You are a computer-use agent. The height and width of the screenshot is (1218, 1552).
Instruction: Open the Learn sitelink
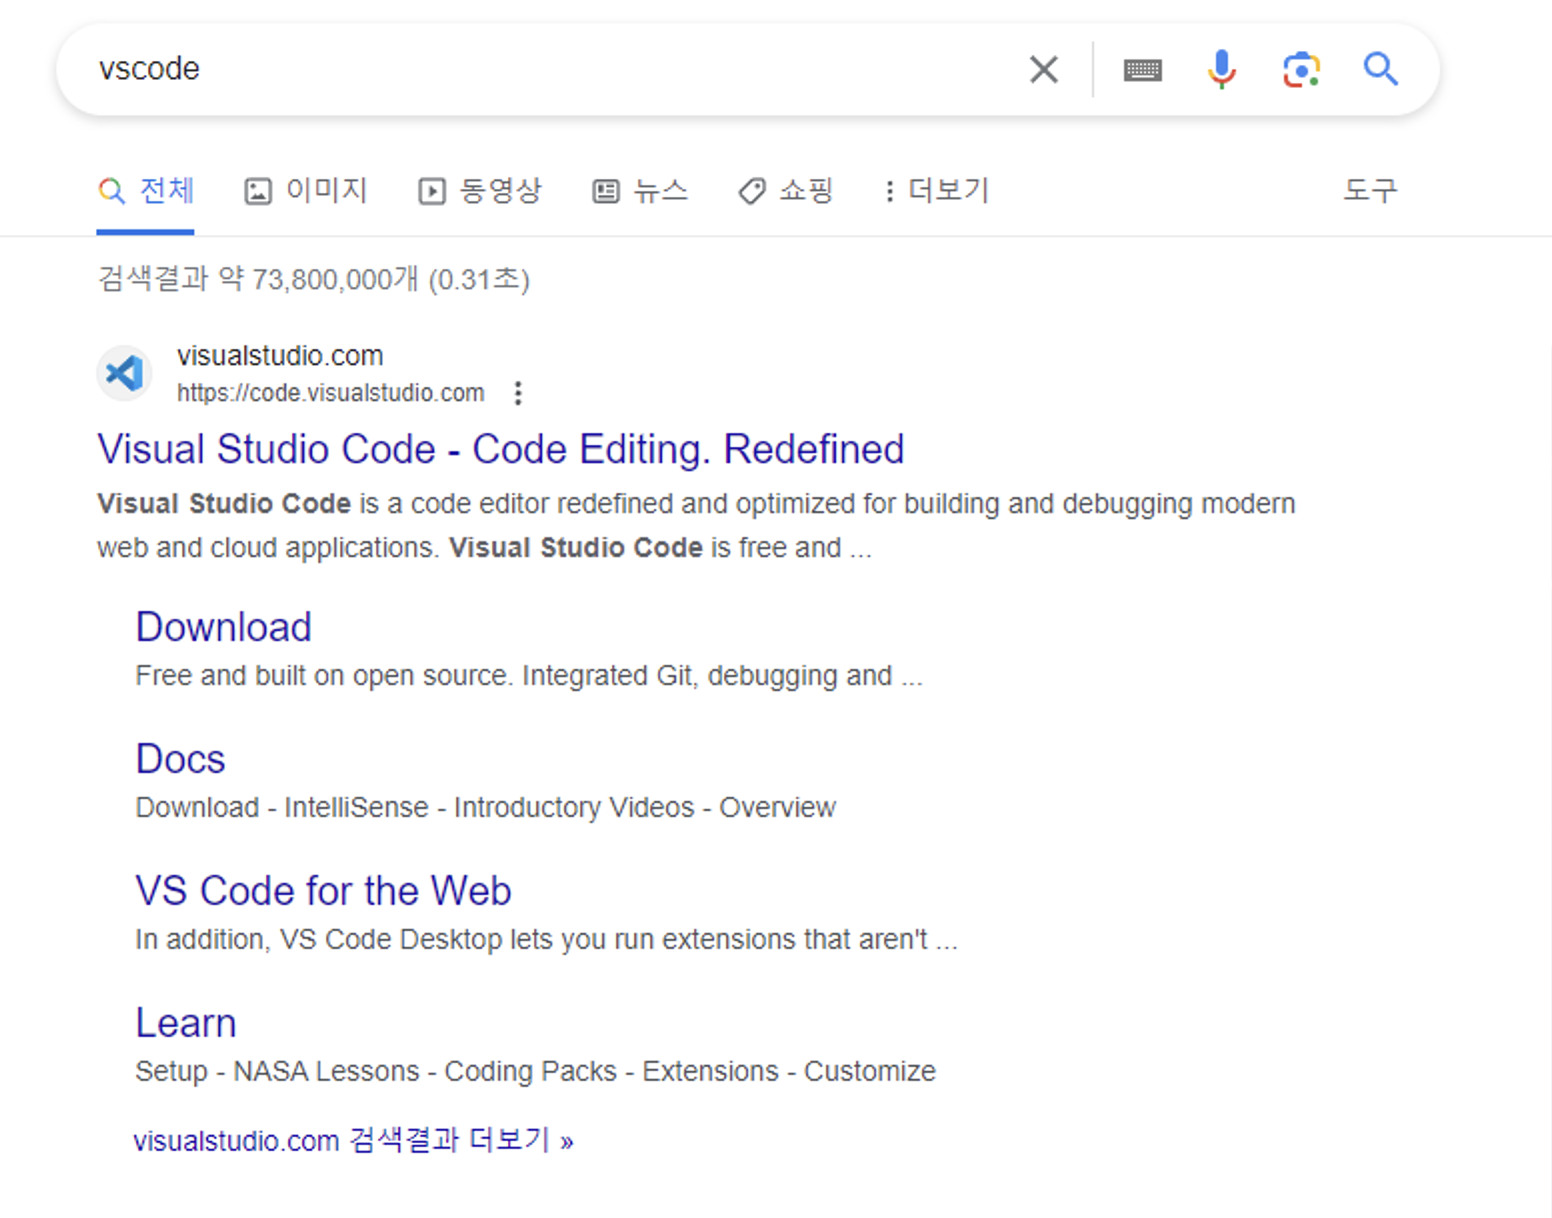click(x=186, y=1023)
